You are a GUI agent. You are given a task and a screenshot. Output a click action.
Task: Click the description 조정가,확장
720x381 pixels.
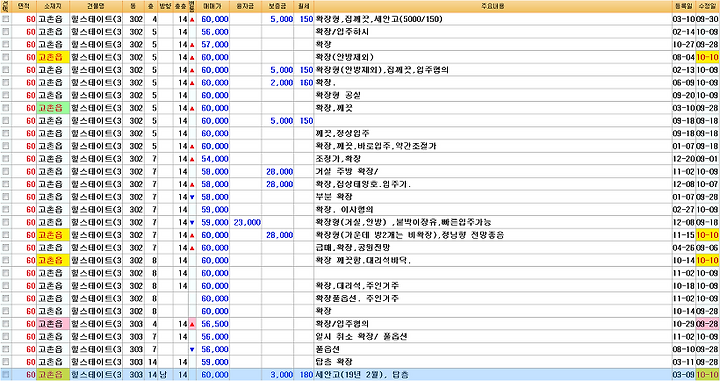pyautogui.click(x=338, y=159)
